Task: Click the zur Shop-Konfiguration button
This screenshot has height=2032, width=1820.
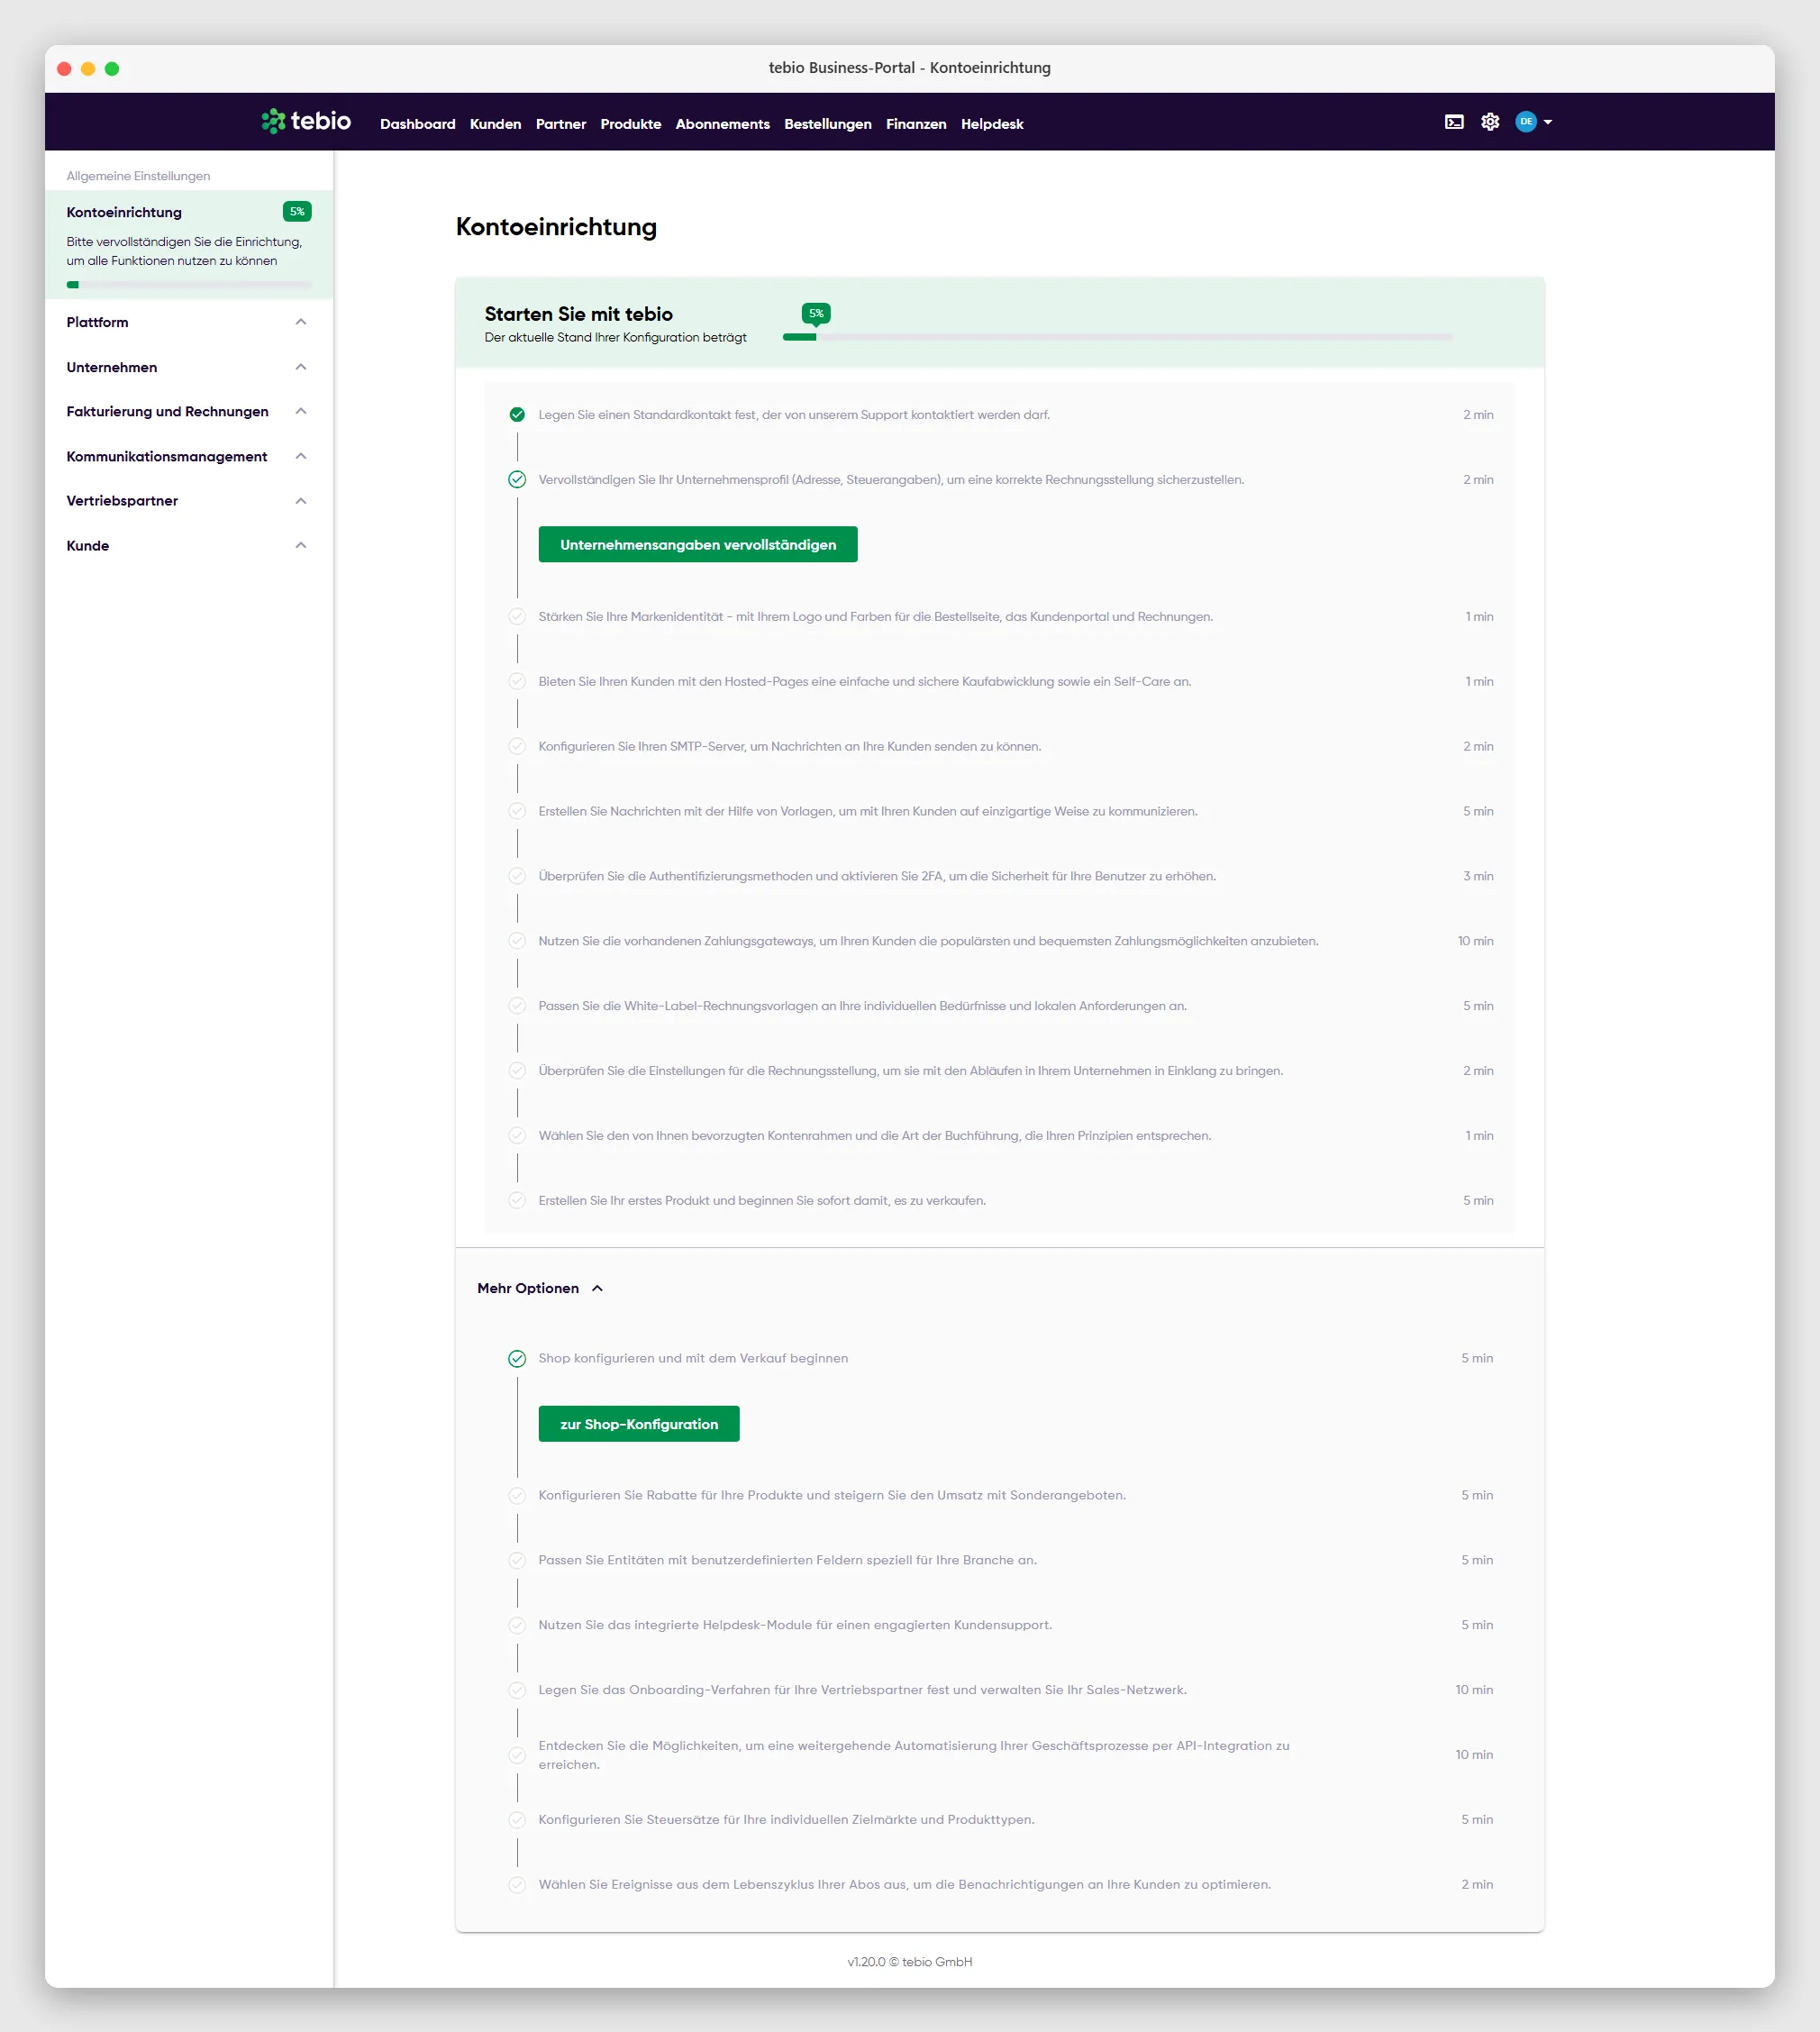Action: 639,1424
